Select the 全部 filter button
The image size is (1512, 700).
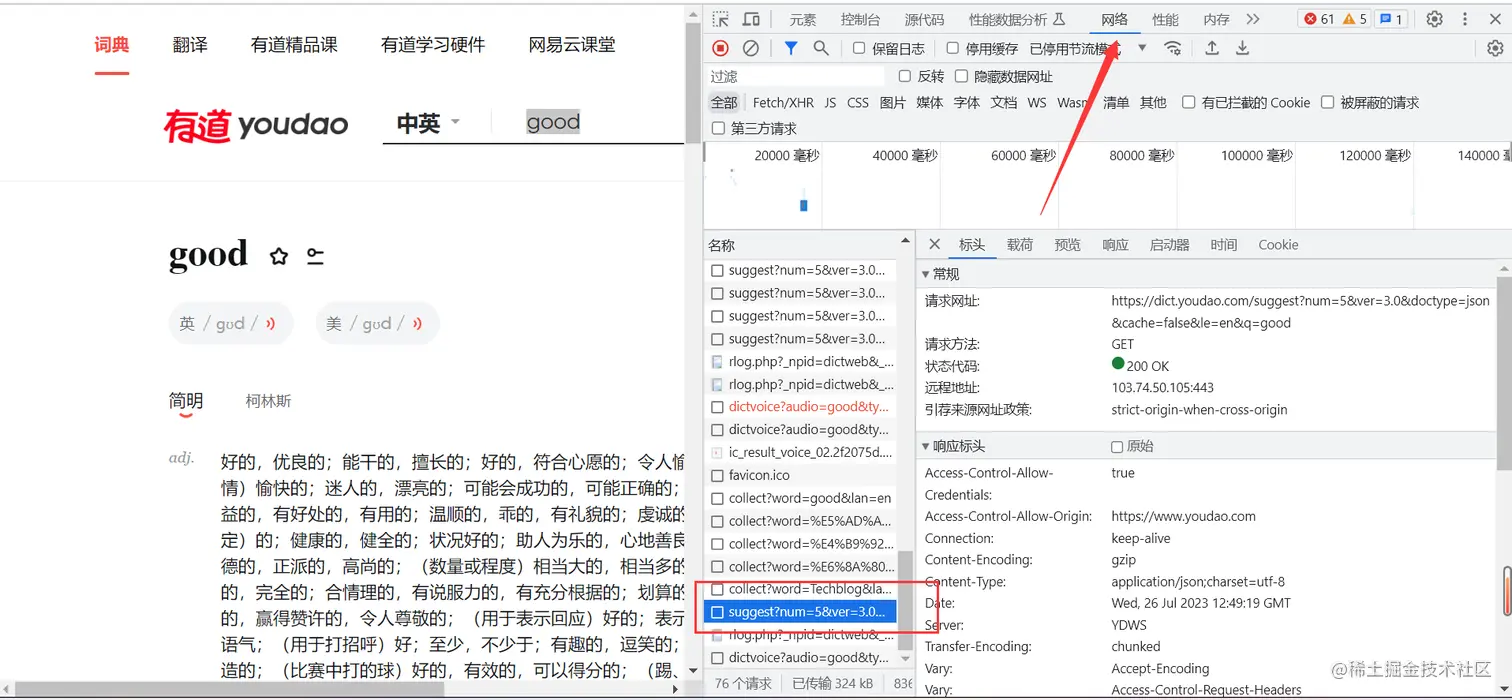724,102
